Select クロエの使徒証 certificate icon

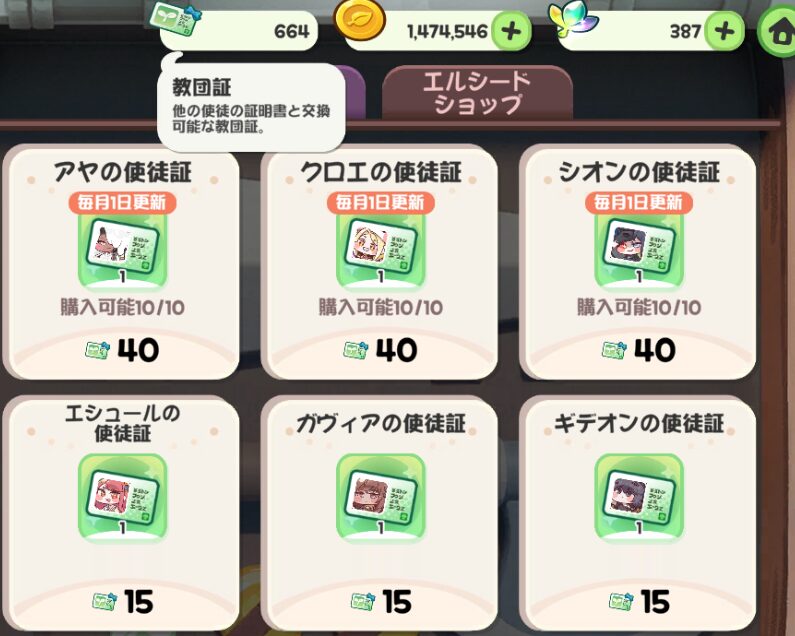point(381,250)
